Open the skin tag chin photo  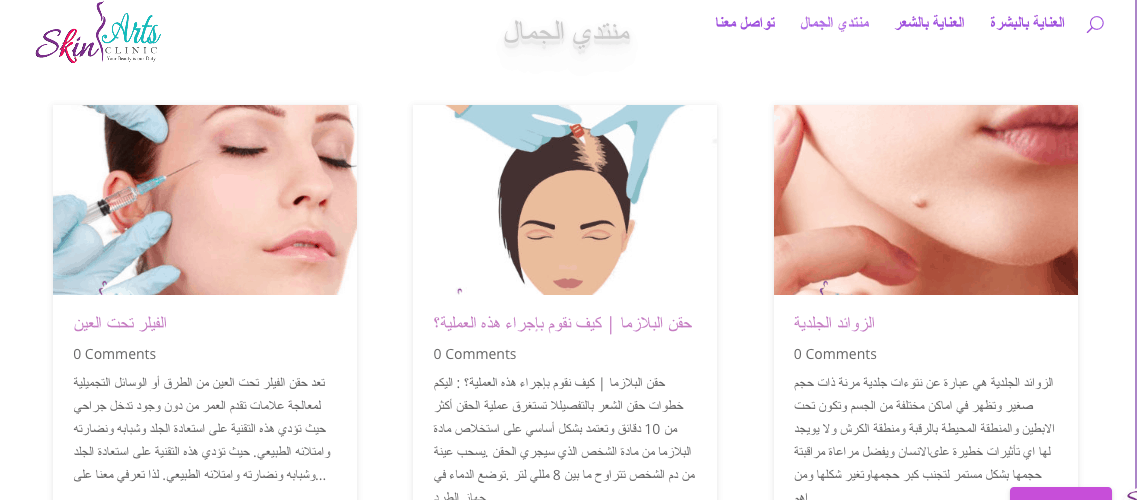[925, 200]
